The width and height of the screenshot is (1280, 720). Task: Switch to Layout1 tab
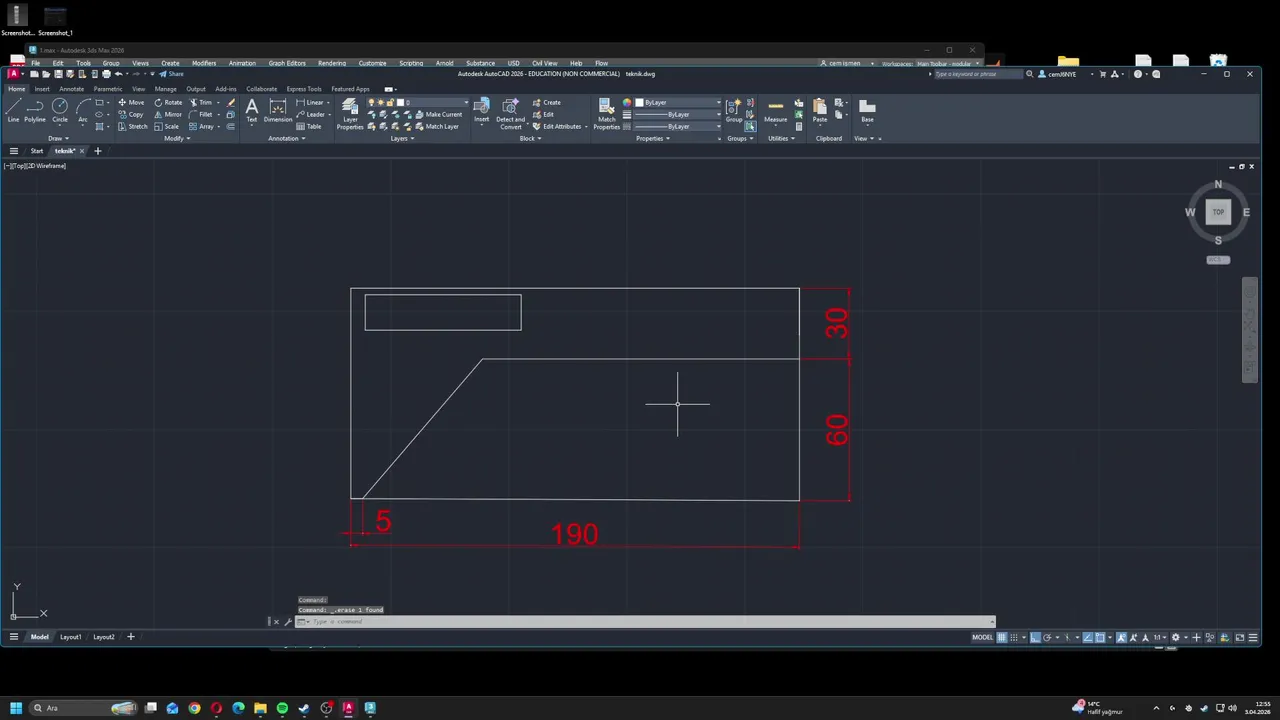(x=70, y=637)
